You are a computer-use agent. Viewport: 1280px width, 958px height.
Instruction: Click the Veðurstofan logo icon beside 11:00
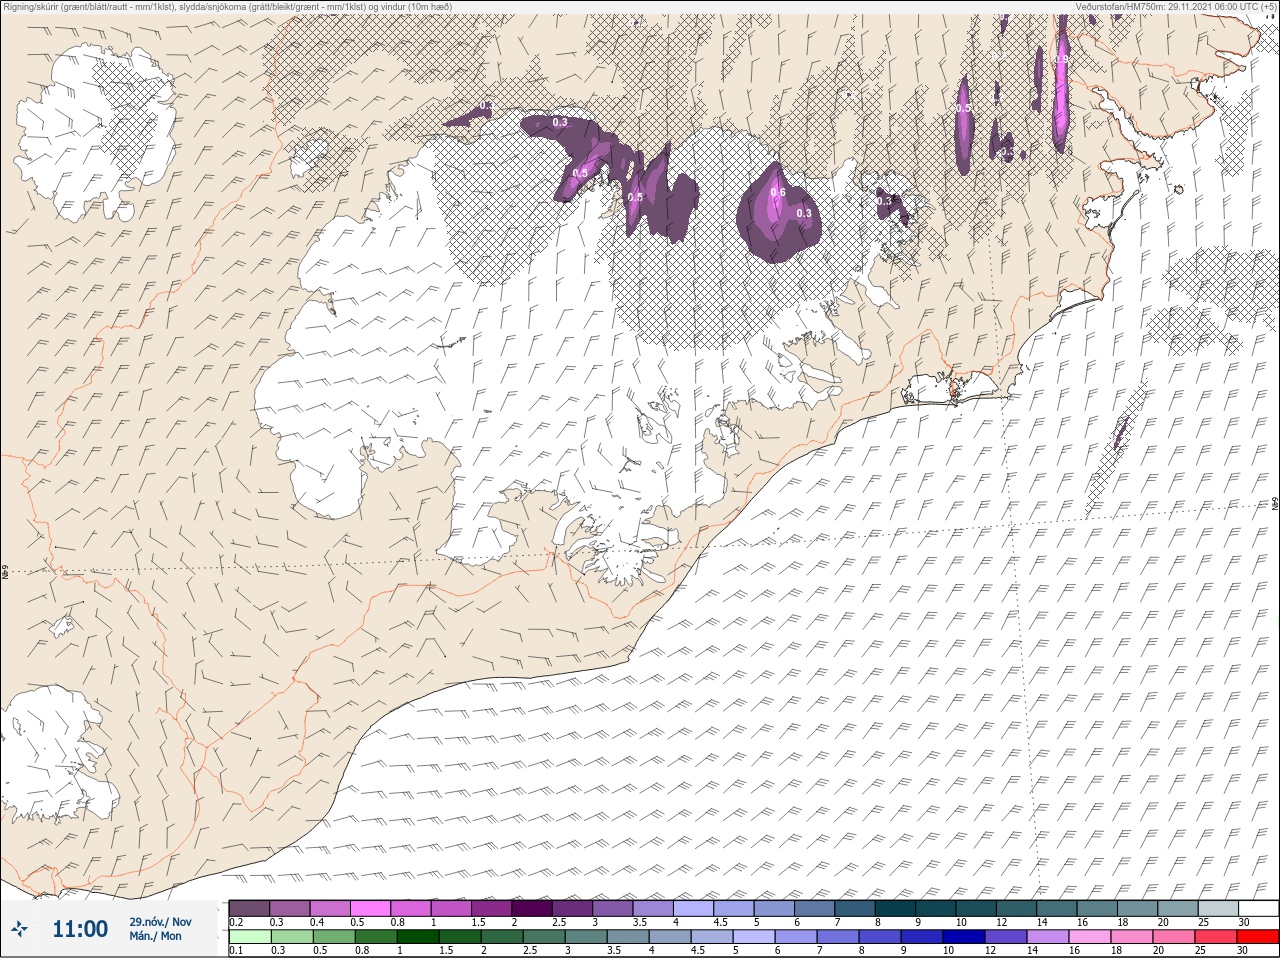click(19, 929)
